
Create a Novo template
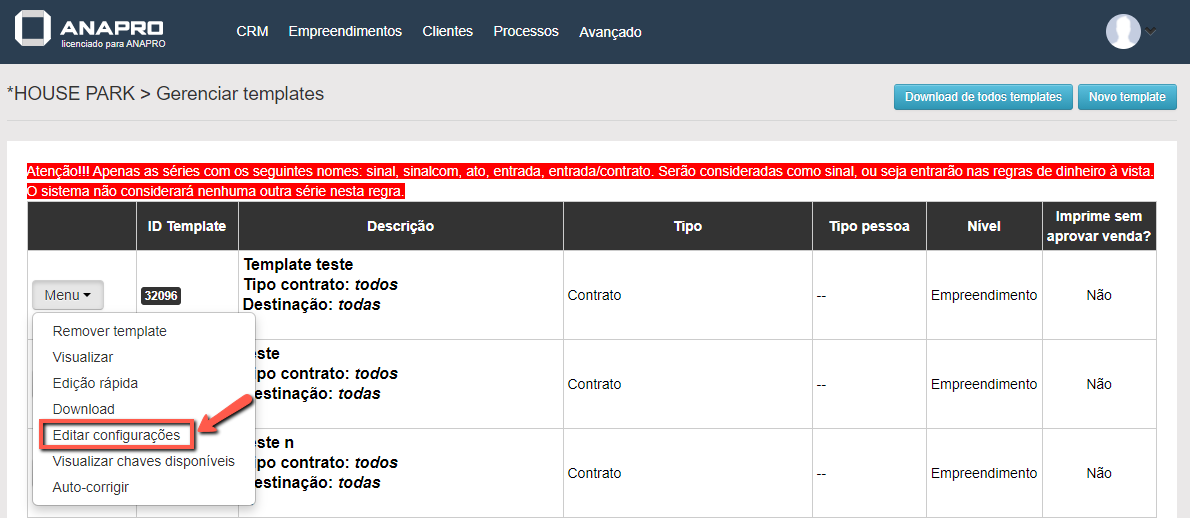pos(1127,97)
